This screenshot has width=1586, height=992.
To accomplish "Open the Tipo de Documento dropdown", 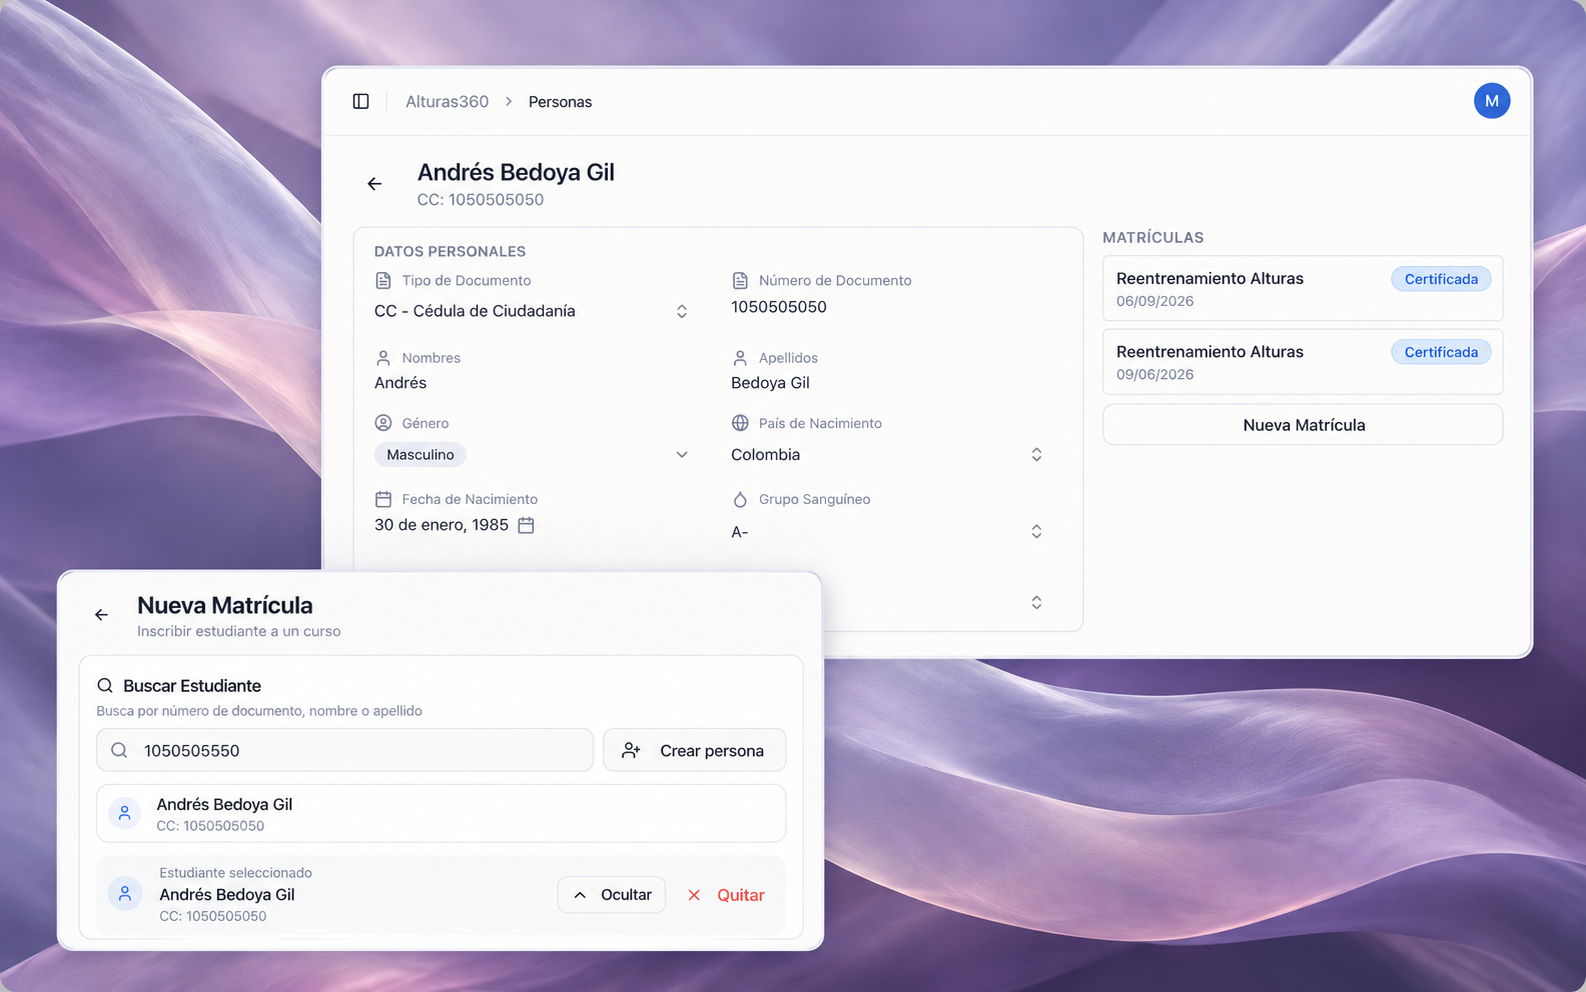I will 531,311.
